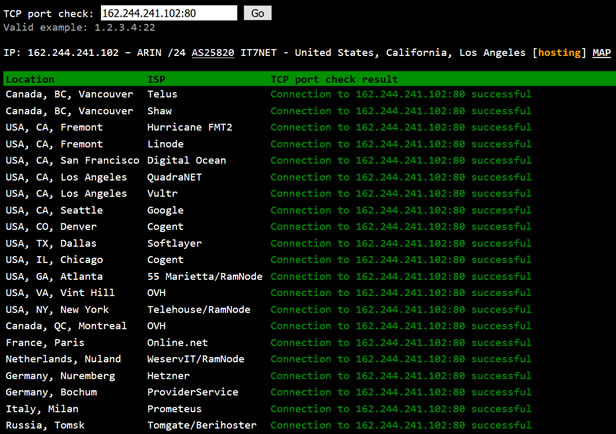Click the USA, CA, Seattle location
The height and width of the screenshot is (434, 616).
point(54,211)
